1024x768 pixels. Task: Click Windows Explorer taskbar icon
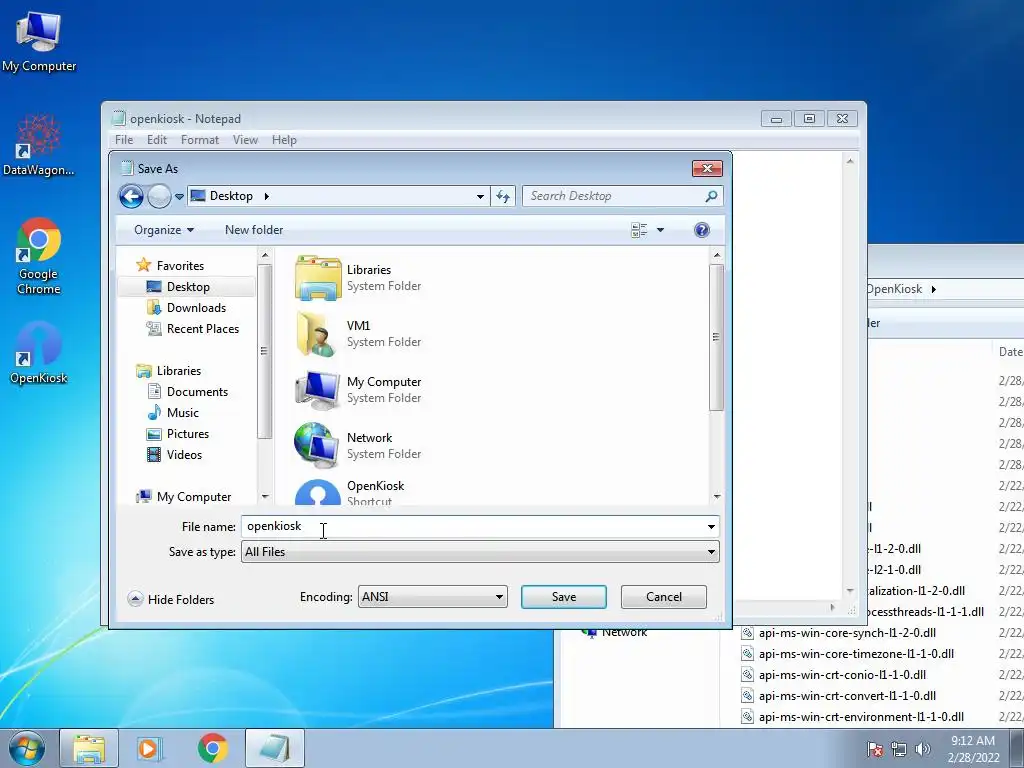[x=89, y=748]
